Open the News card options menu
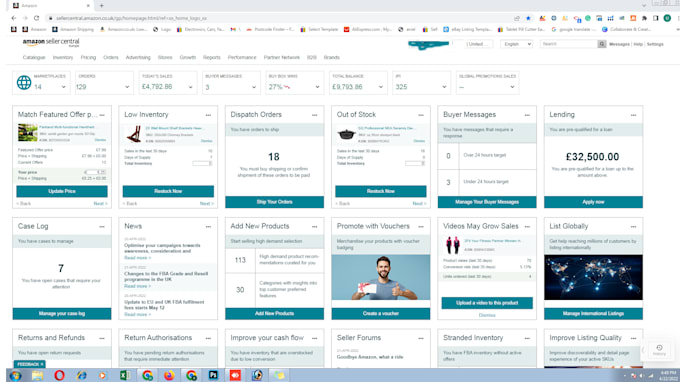Image resolution: width=680 pixels, height=382 pixels. [x=208, y=227]
